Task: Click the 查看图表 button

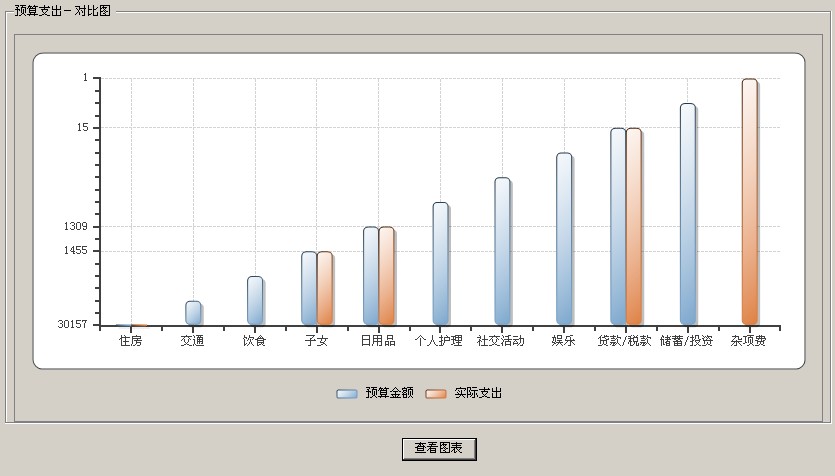Action: tap(438, 449)
